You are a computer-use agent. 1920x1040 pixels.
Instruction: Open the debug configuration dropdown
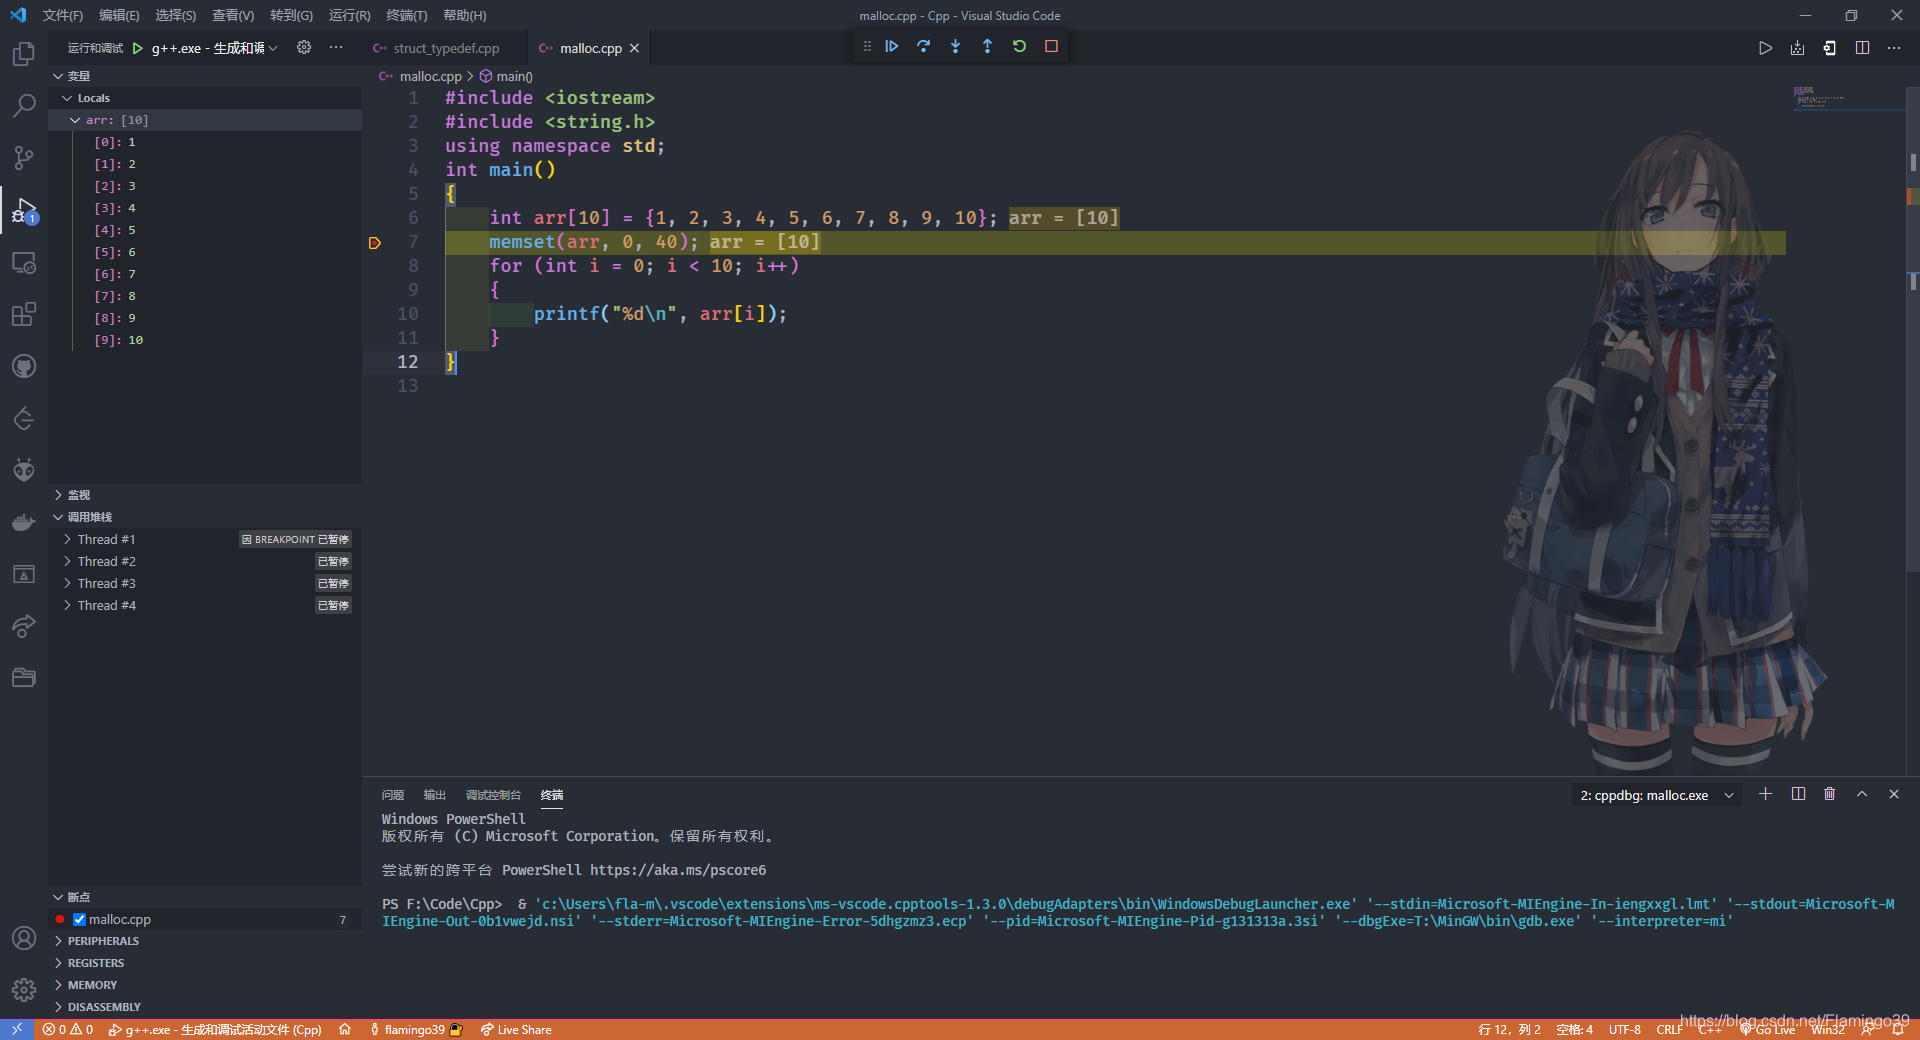click(x=215, y=48)
